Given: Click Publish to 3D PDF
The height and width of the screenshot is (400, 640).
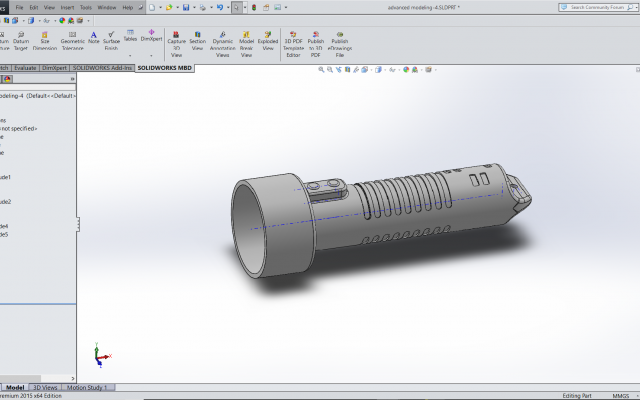Looking at the screenshot, I should [316, 44].
